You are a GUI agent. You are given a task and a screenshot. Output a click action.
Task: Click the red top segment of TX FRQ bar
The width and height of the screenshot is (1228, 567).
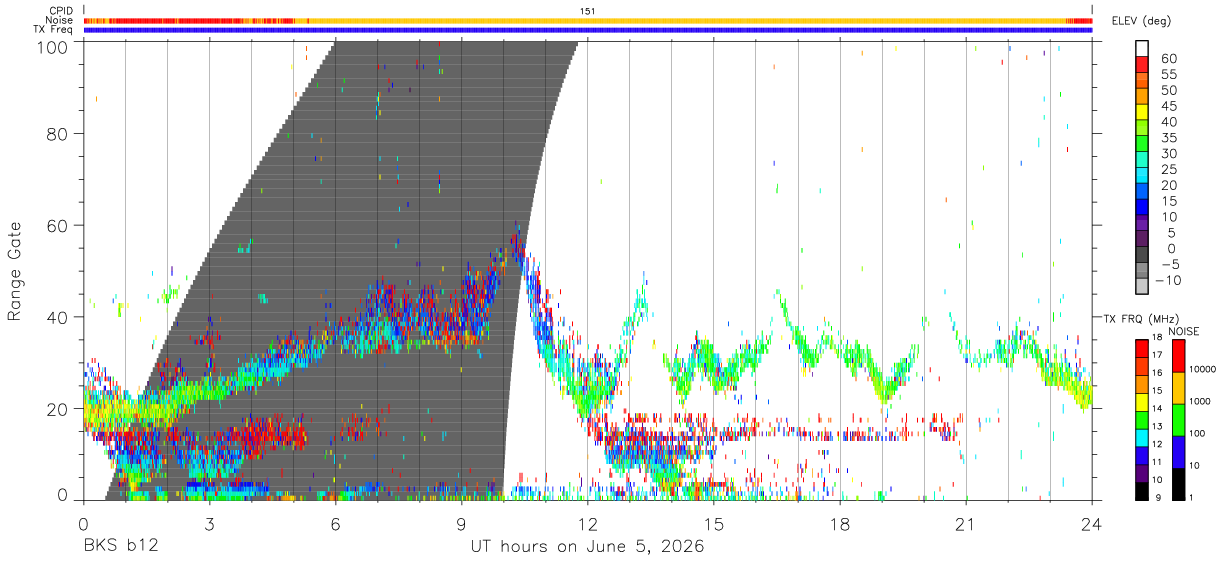click(1142, 348)
